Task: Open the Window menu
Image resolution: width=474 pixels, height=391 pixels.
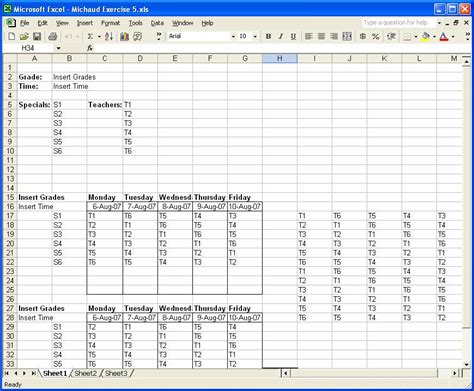Action: point(182,23)
